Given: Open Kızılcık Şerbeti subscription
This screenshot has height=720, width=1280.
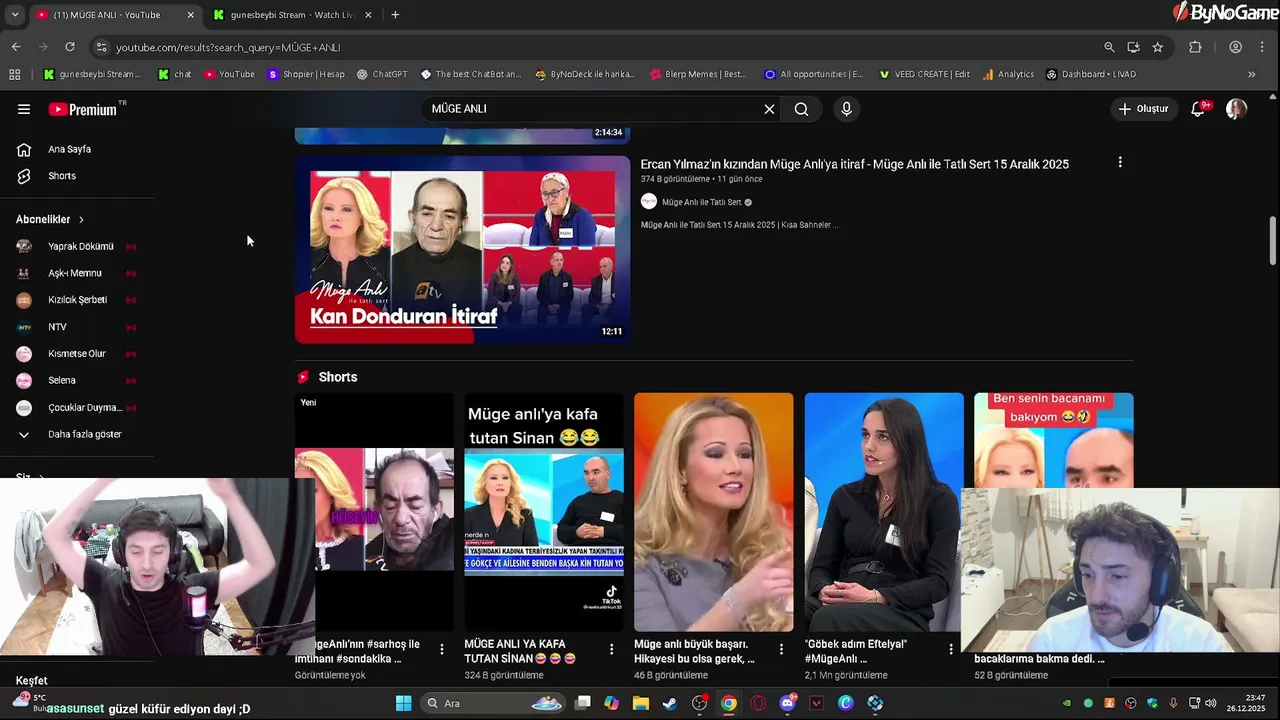Looking at the screenshot, I should point(77,300).
